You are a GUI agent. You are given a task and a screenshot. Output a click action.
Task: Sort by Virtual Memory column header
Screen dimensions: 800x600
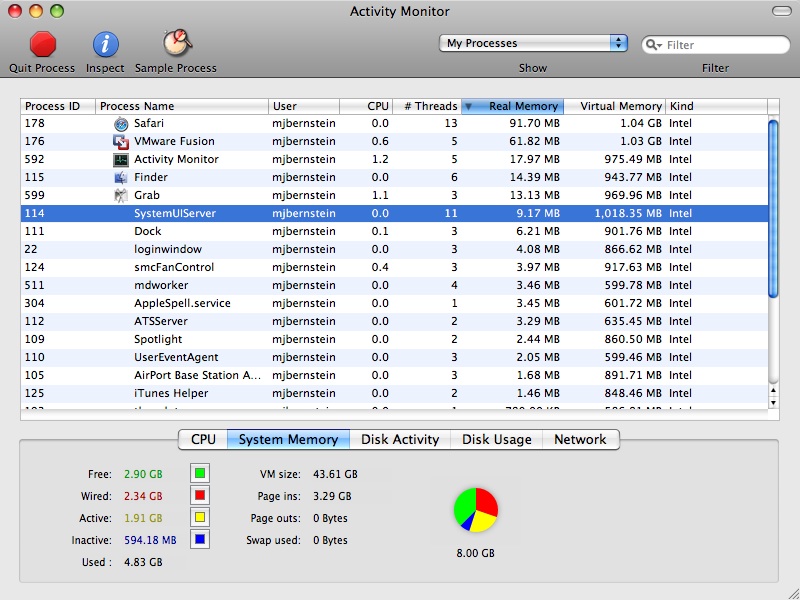pos(614,106)
